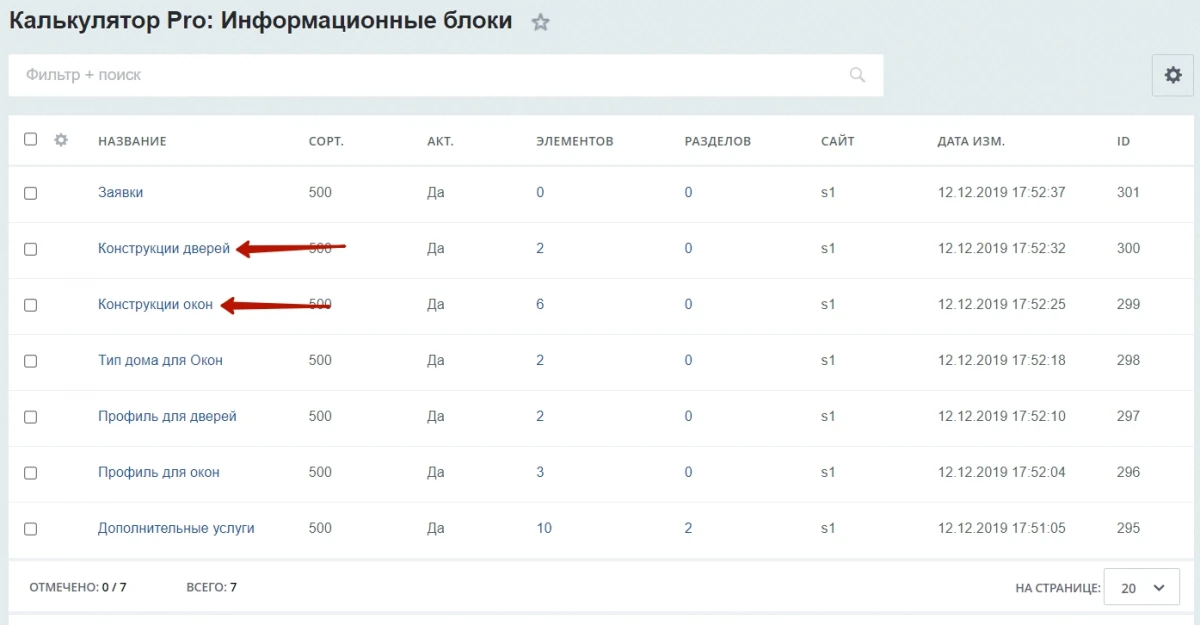Open the Тип дома для Окон link
The image size is (1200, 625).
click(160, 360)
